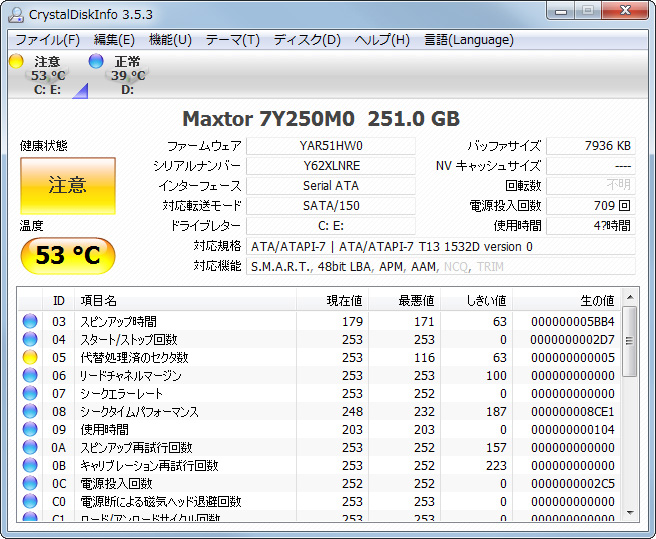
Task: Select the C: E: disk with 注意 status
Action: point(47,75)
